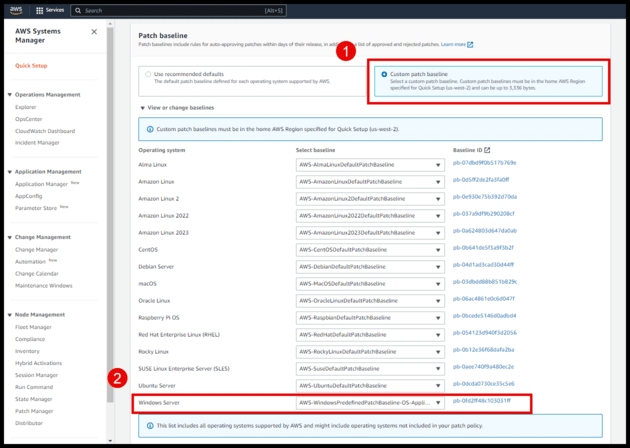Open the macOS baseline dropdown
Screen dimensions: 630x448
370,284
